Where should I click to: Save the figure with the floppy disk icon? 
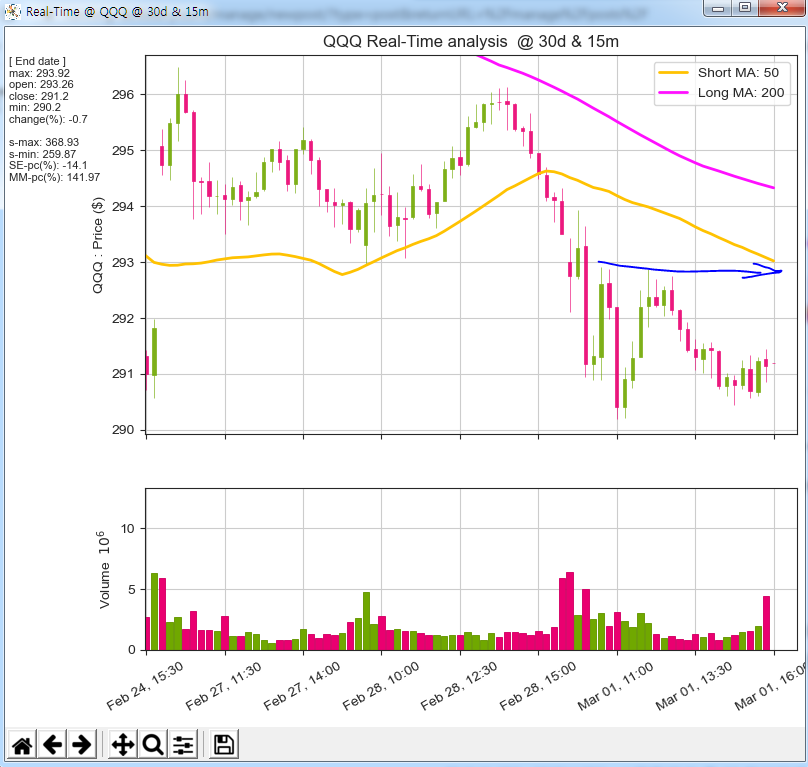pyautogui.click(x=224, y=745)
